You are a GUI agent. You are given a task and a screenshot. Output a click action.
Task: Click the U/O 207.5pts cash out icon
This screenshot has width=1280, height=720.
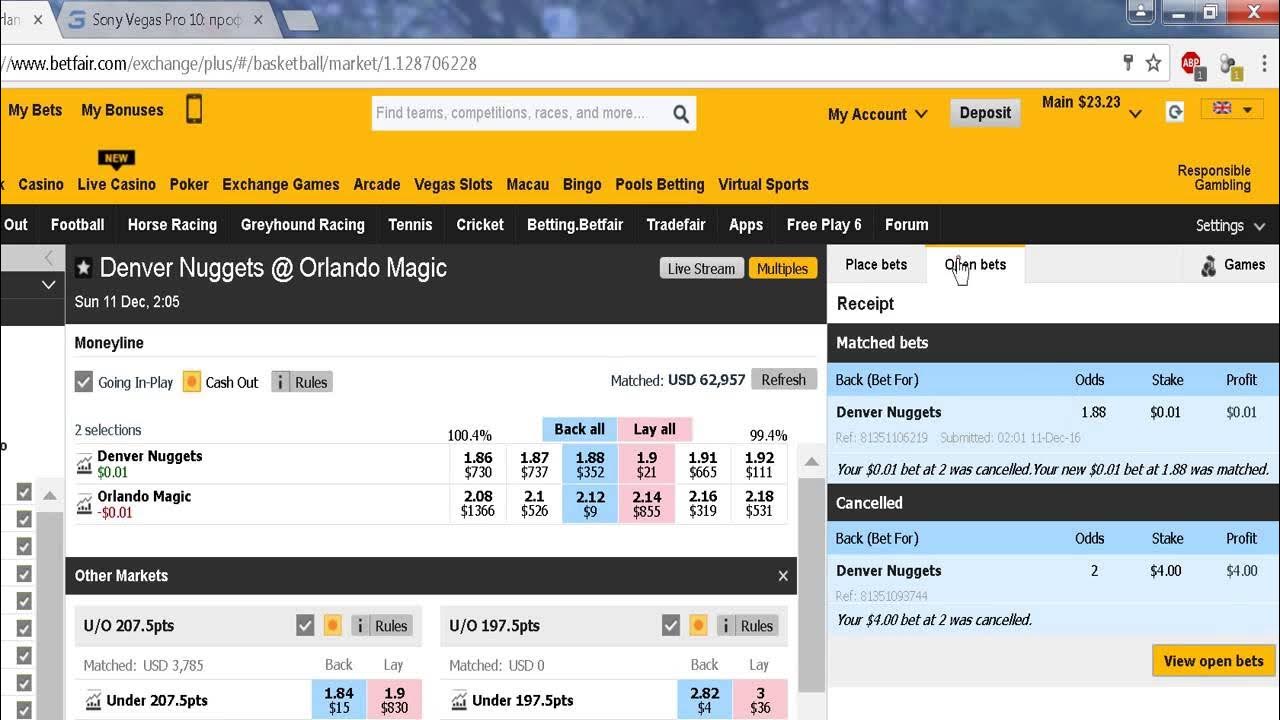coord(333,626)
